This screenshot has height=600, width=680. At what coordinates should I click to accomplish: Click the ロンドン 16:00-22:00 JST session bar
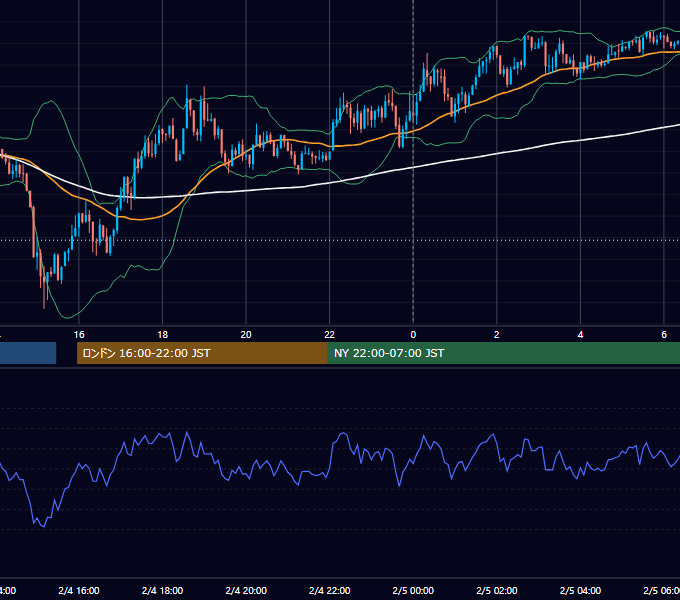pyautogui.click(x=202, y=353)
